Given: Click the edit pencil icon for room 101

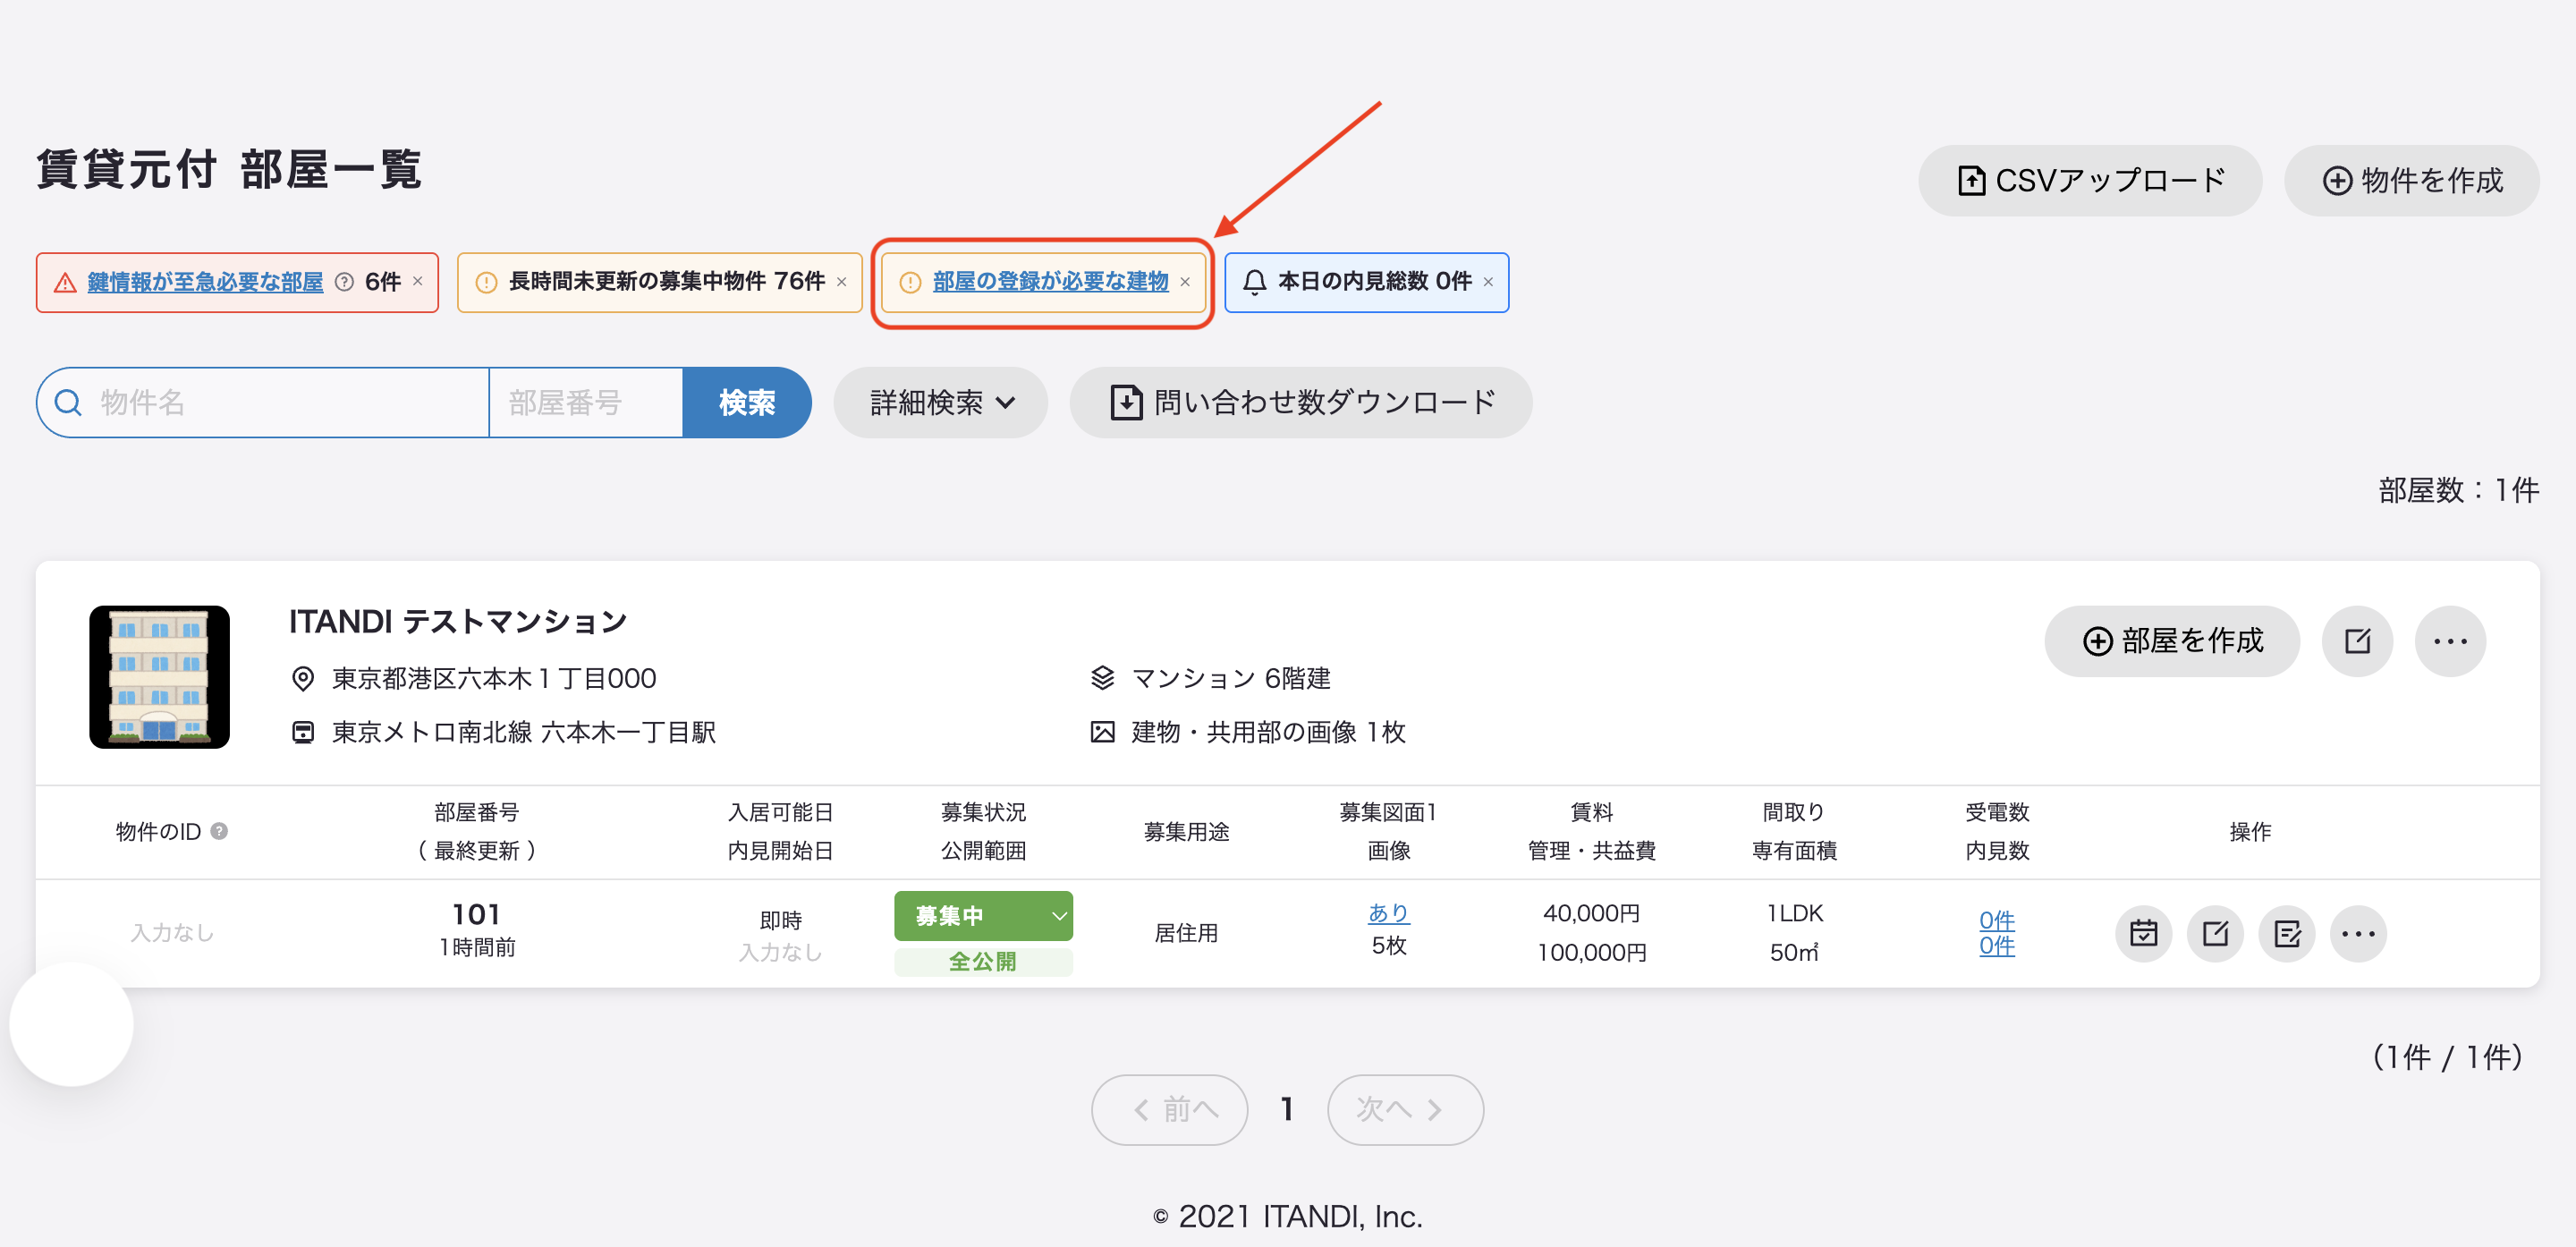Looking at the screenshot, I should [x=2216, y=934].
